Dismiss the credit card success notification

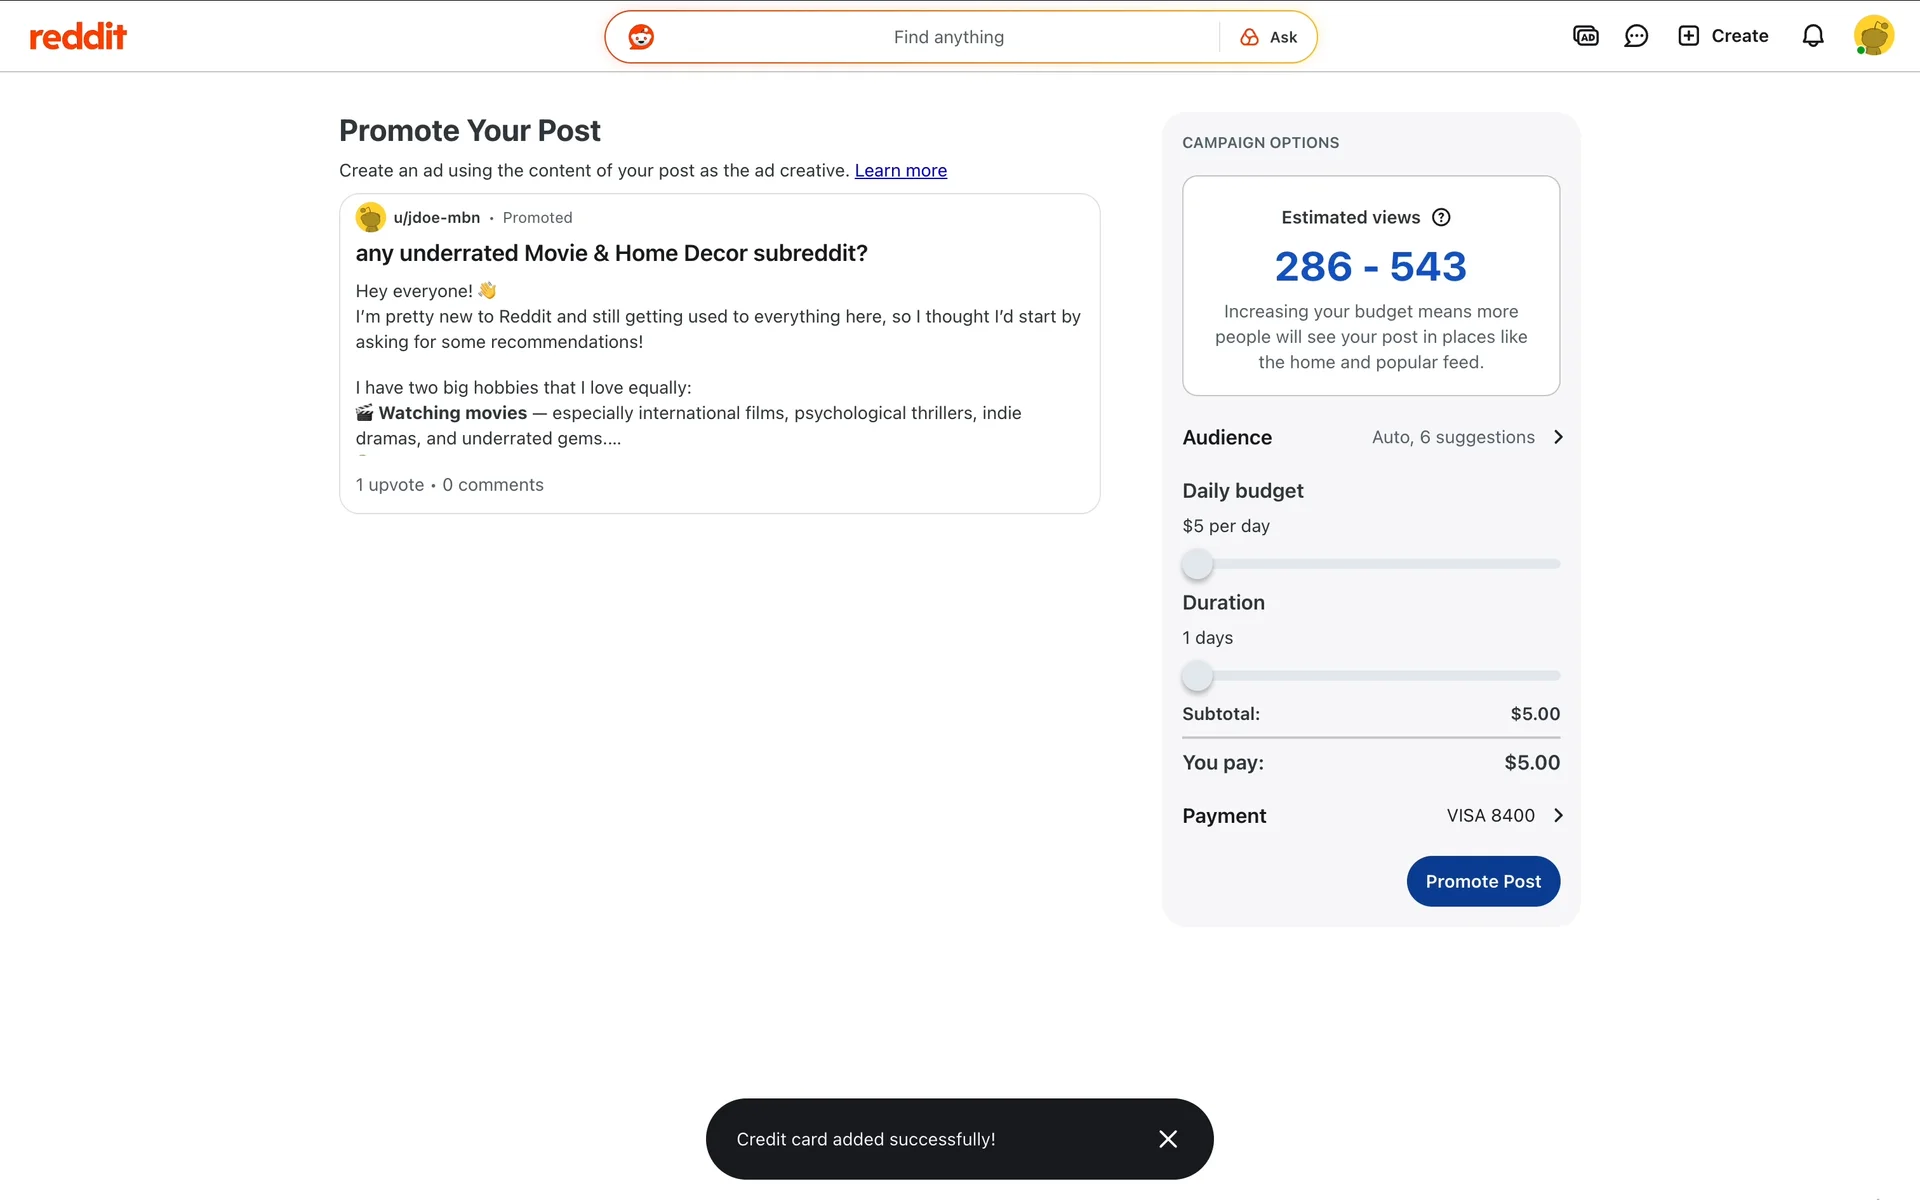[x=1167, y=1139]
